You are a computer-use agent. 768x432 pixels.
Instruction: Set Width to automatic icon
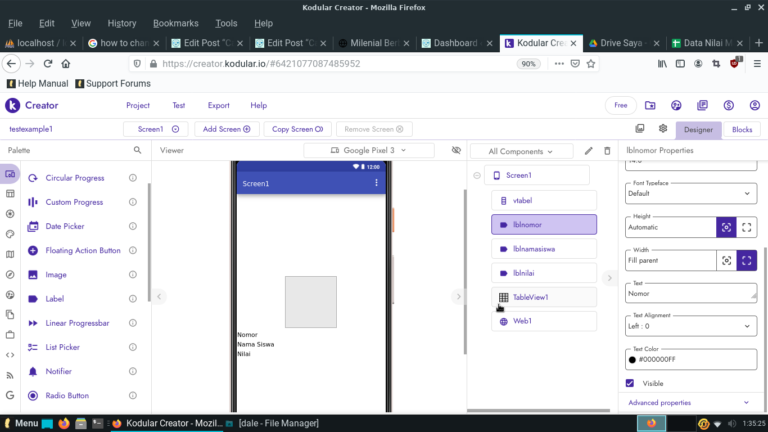(x=726, y=261)
